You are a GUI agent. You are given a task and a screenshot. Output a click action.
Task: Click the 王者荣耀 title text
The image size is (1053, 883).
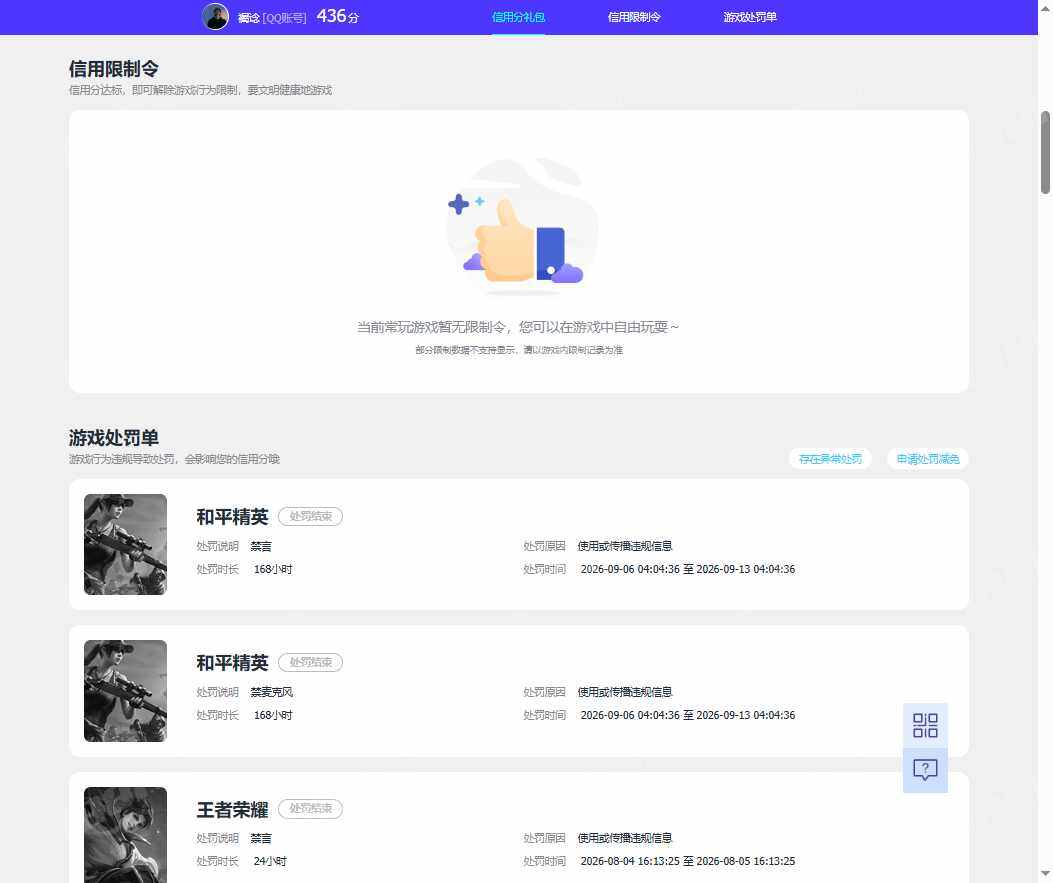click(x=232, y=810)
